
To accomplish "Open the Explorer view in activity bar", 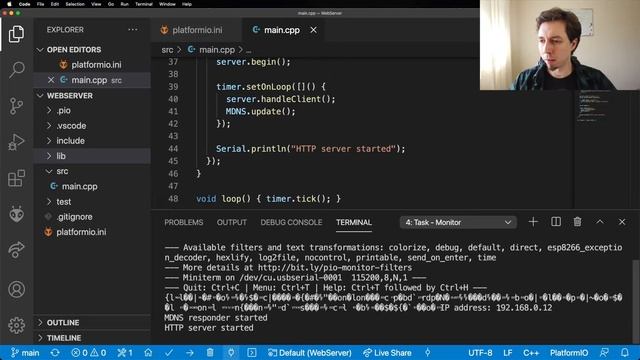I will [16, 34].
